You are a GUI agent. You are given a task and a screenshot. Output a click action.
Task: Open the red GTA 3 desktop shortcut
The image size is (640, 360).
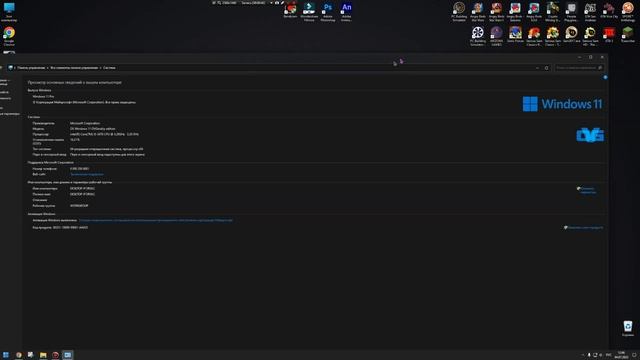point(609,35)
